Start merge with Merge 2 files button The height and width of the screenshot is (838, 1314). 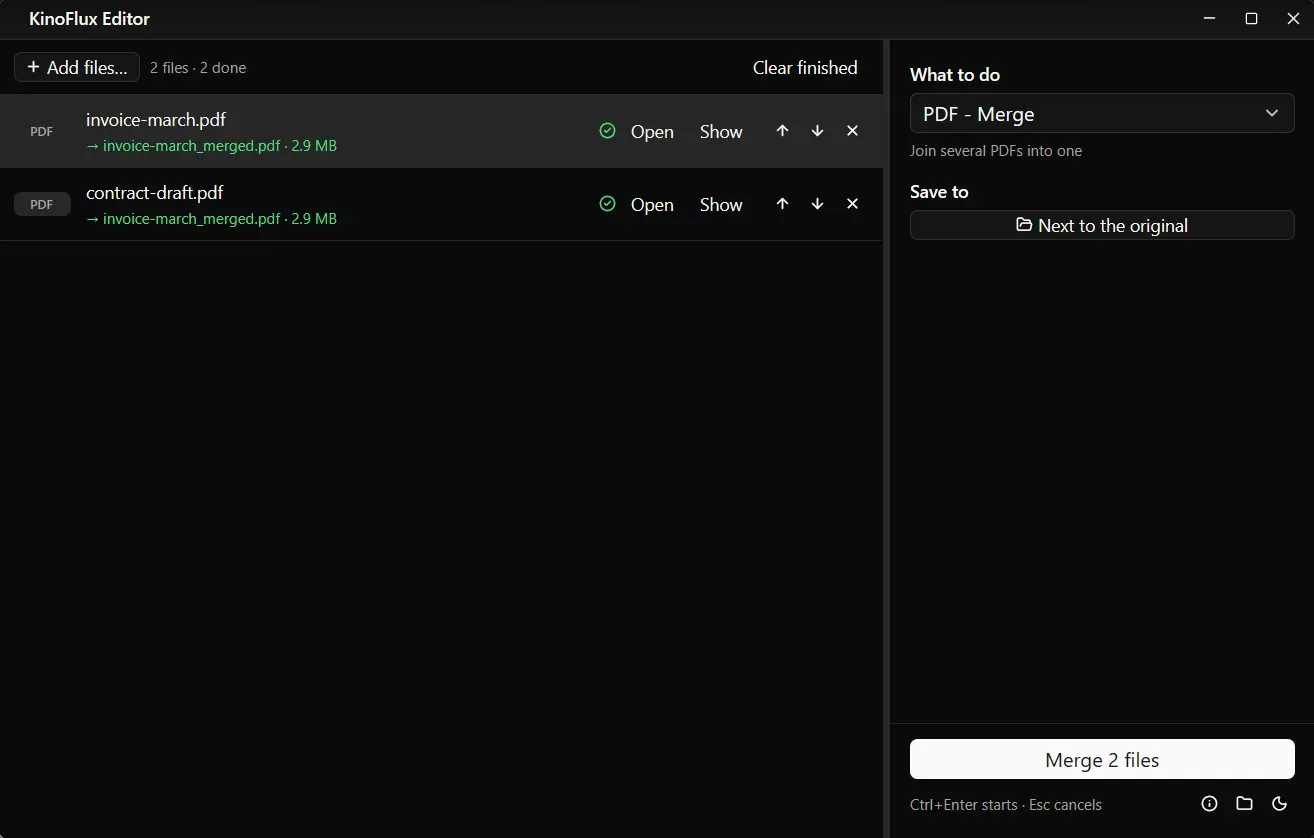tap(1102, 760)
